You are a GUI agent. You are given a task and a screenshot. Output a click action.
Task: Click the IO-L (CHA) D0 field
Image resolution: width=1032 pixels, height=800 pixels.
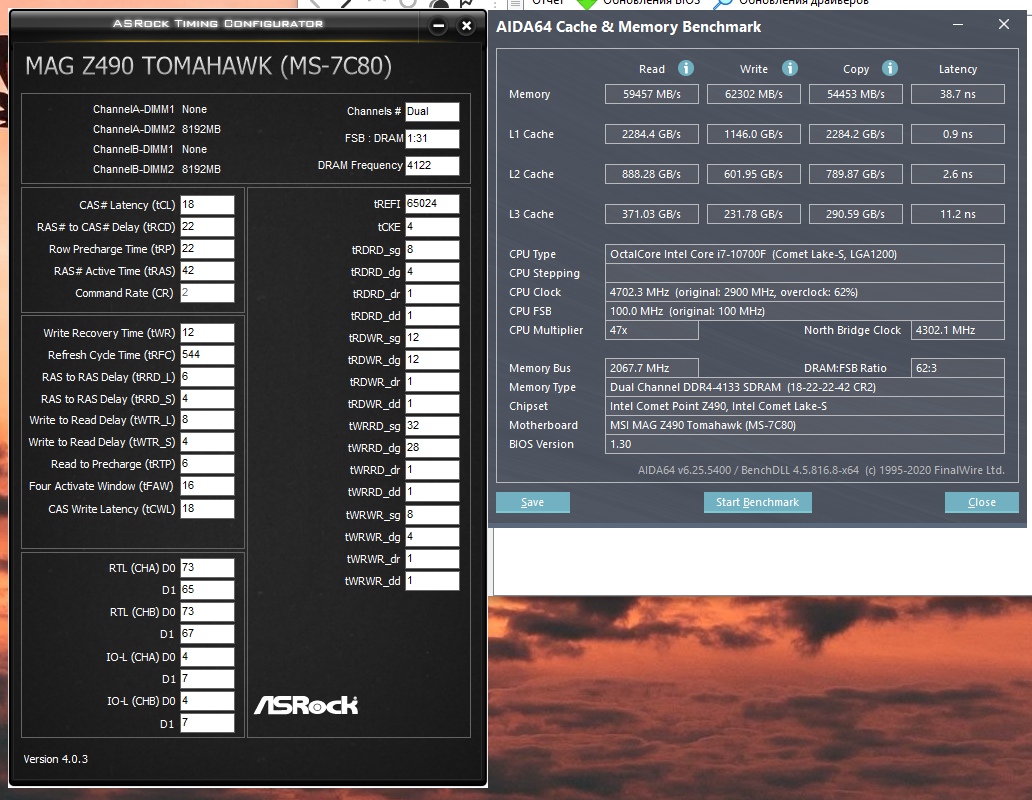point(207,657)
